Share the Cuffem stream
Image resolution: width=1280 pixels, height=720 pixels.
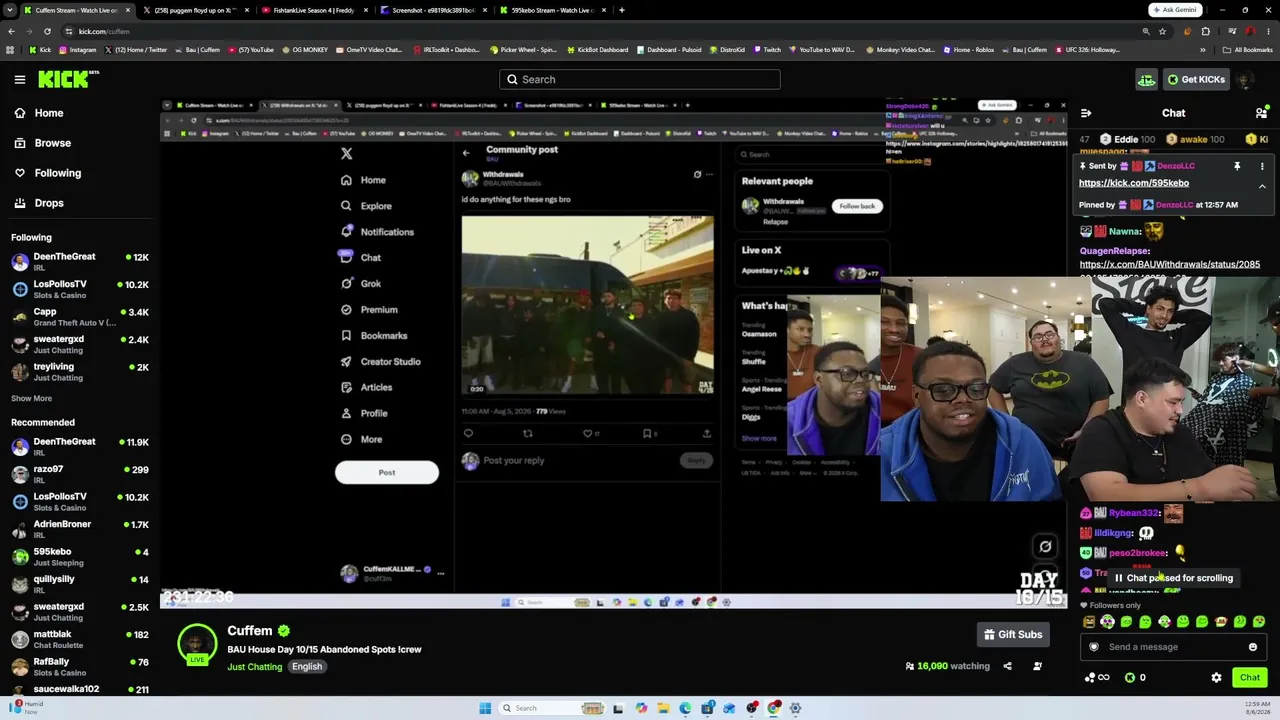[1007, 666]
